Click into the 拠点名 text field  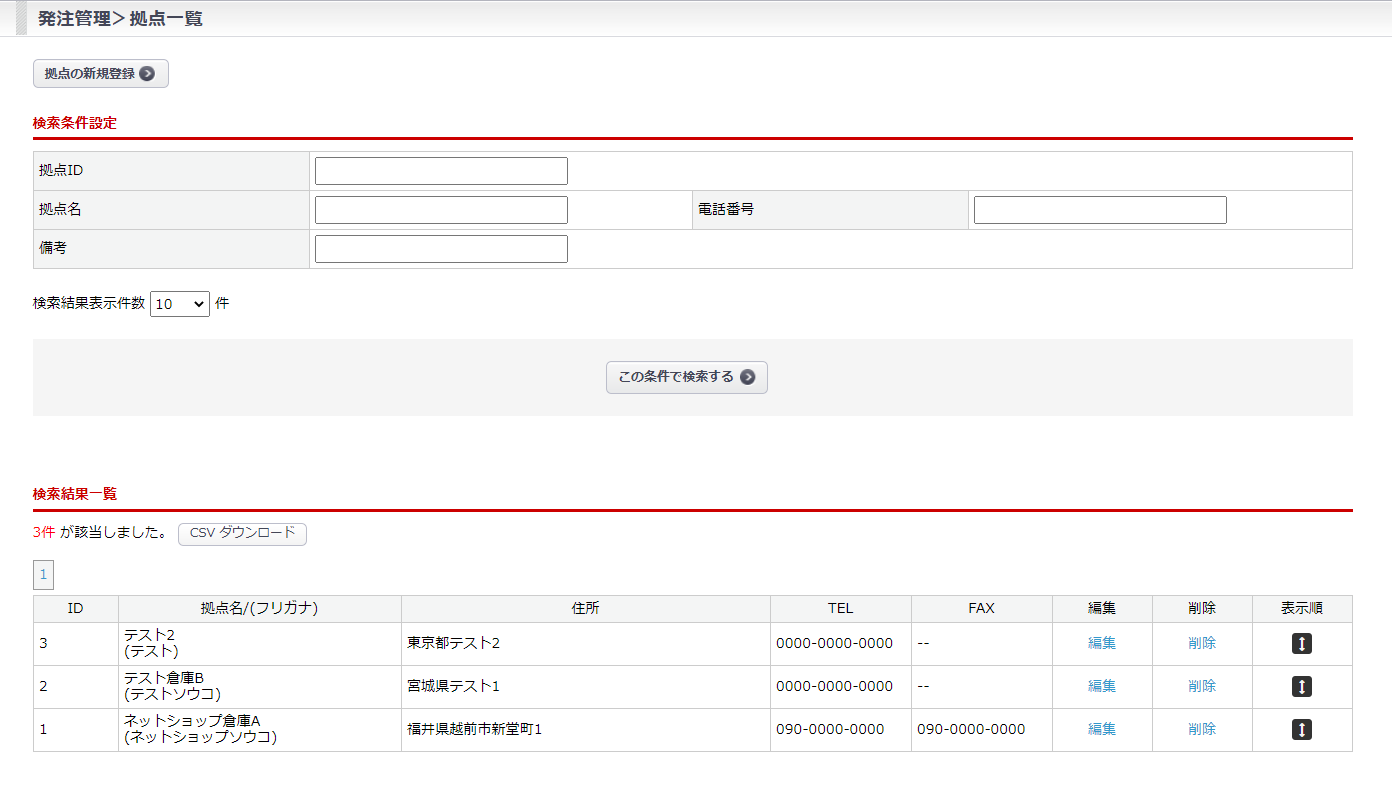(441, 210)
